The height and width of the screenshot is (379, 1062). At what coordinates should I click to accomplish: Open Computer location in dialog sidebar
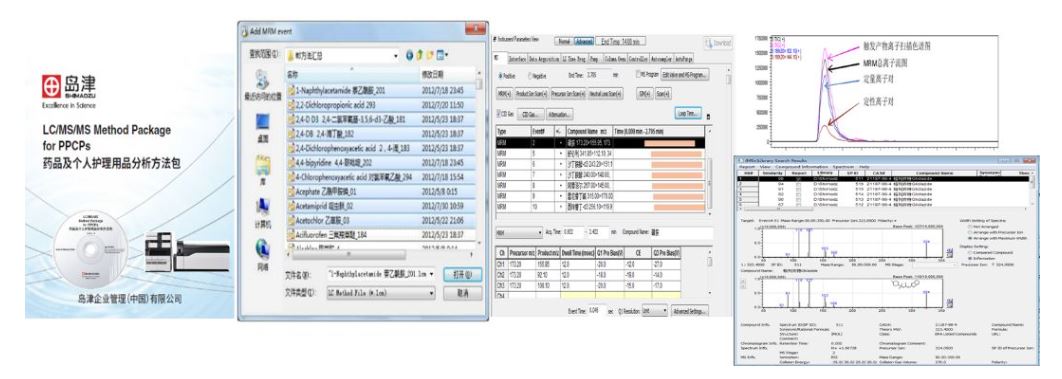click(262, 206)
